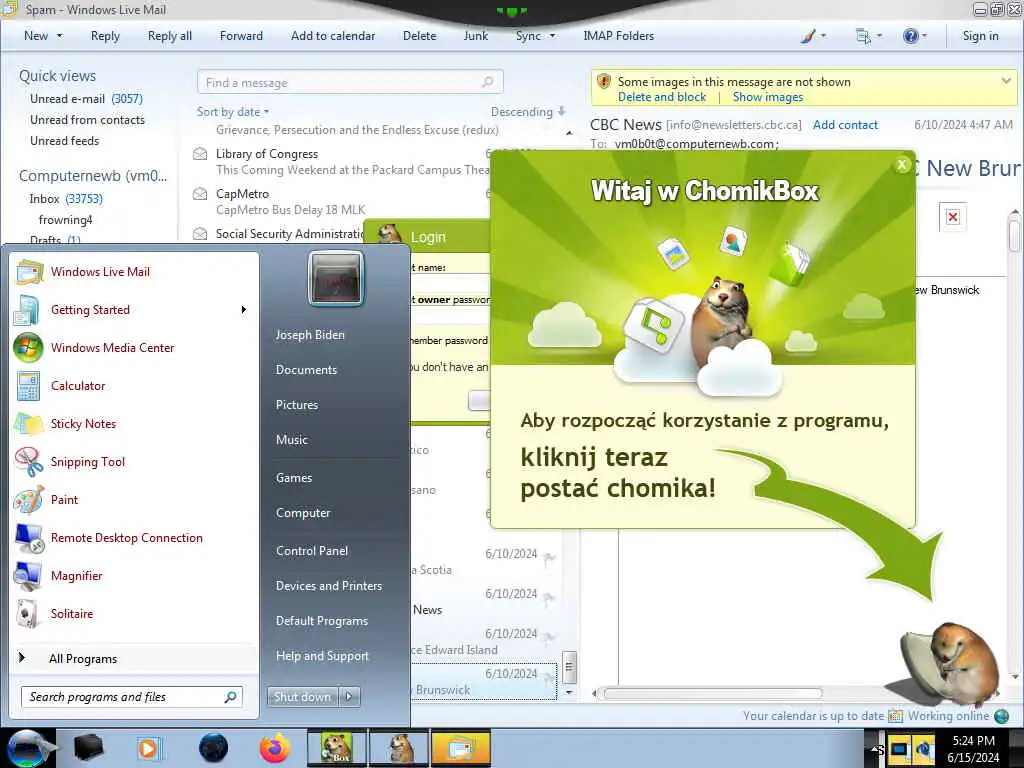Select Unread e-mail quick view
The height and width of the screenshot is (768, 1024).
86,99
